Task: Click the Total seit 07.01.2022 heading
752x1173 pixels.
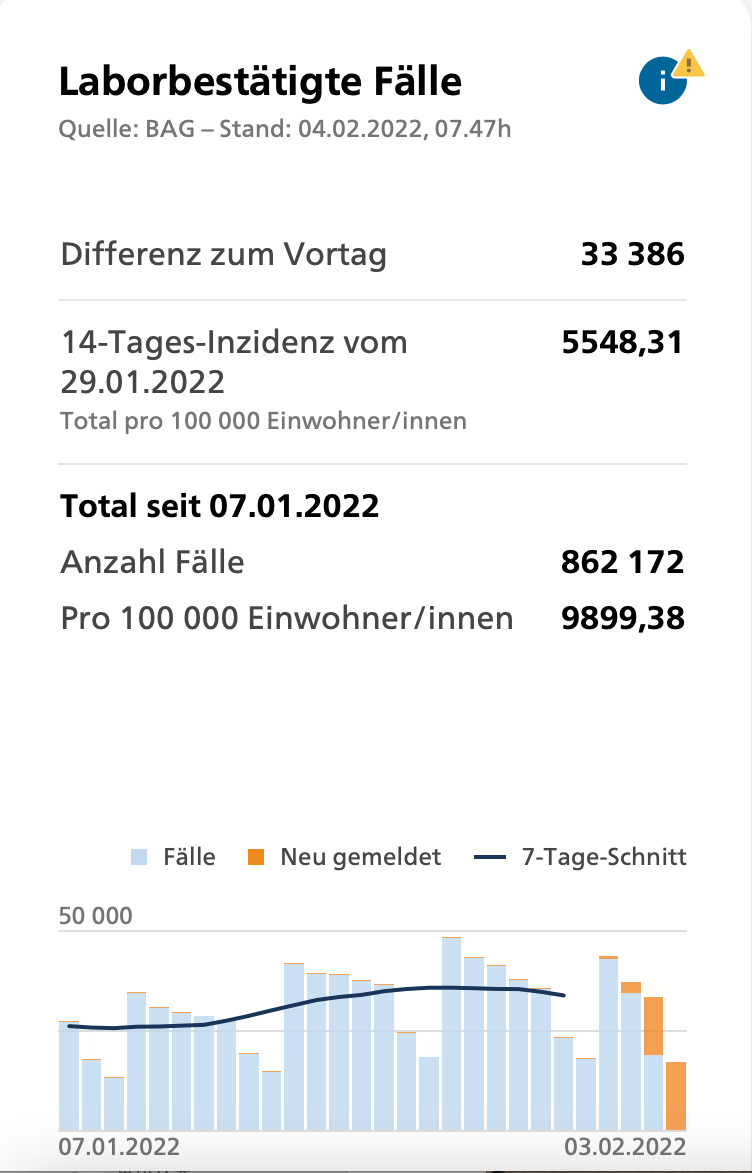Action: 219,506
